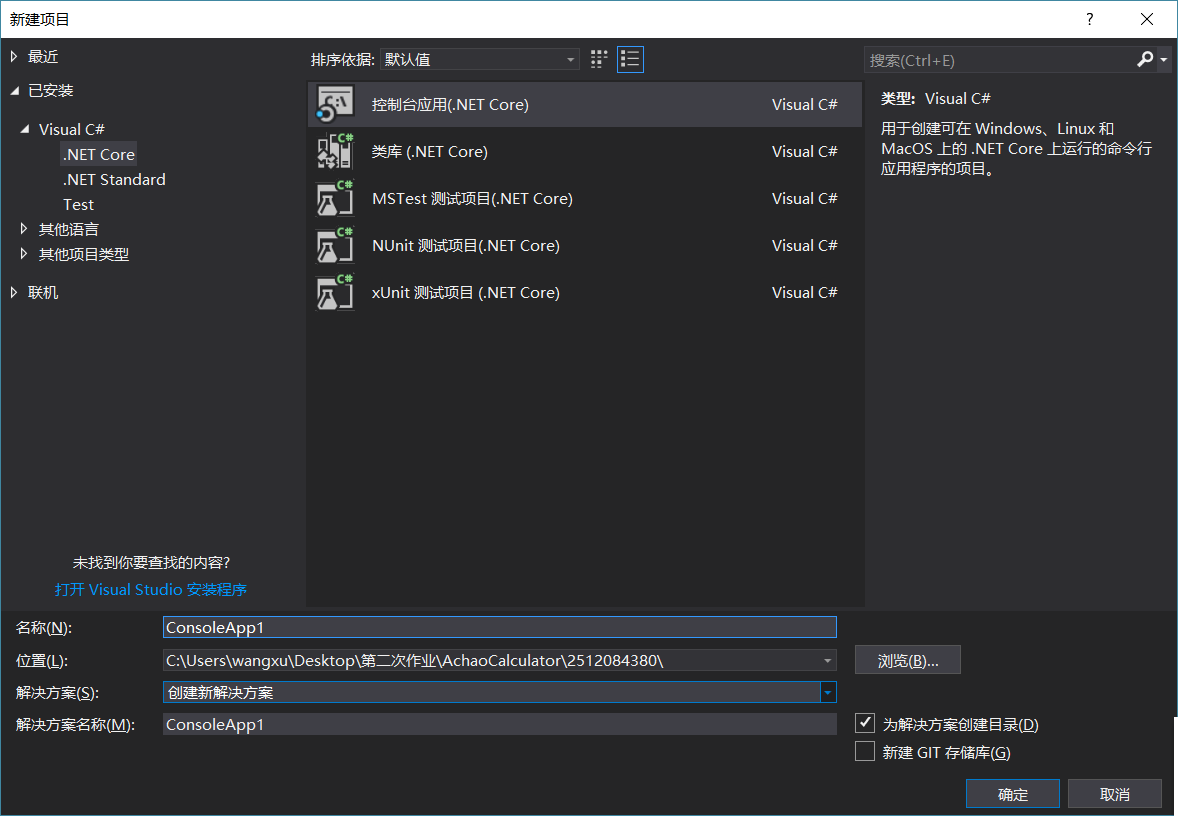The width and height of the screenshot is (1178, 816).
Task: Collapse the Visual C# tree node
Action: pyautogui.click(x=25, y=129)
